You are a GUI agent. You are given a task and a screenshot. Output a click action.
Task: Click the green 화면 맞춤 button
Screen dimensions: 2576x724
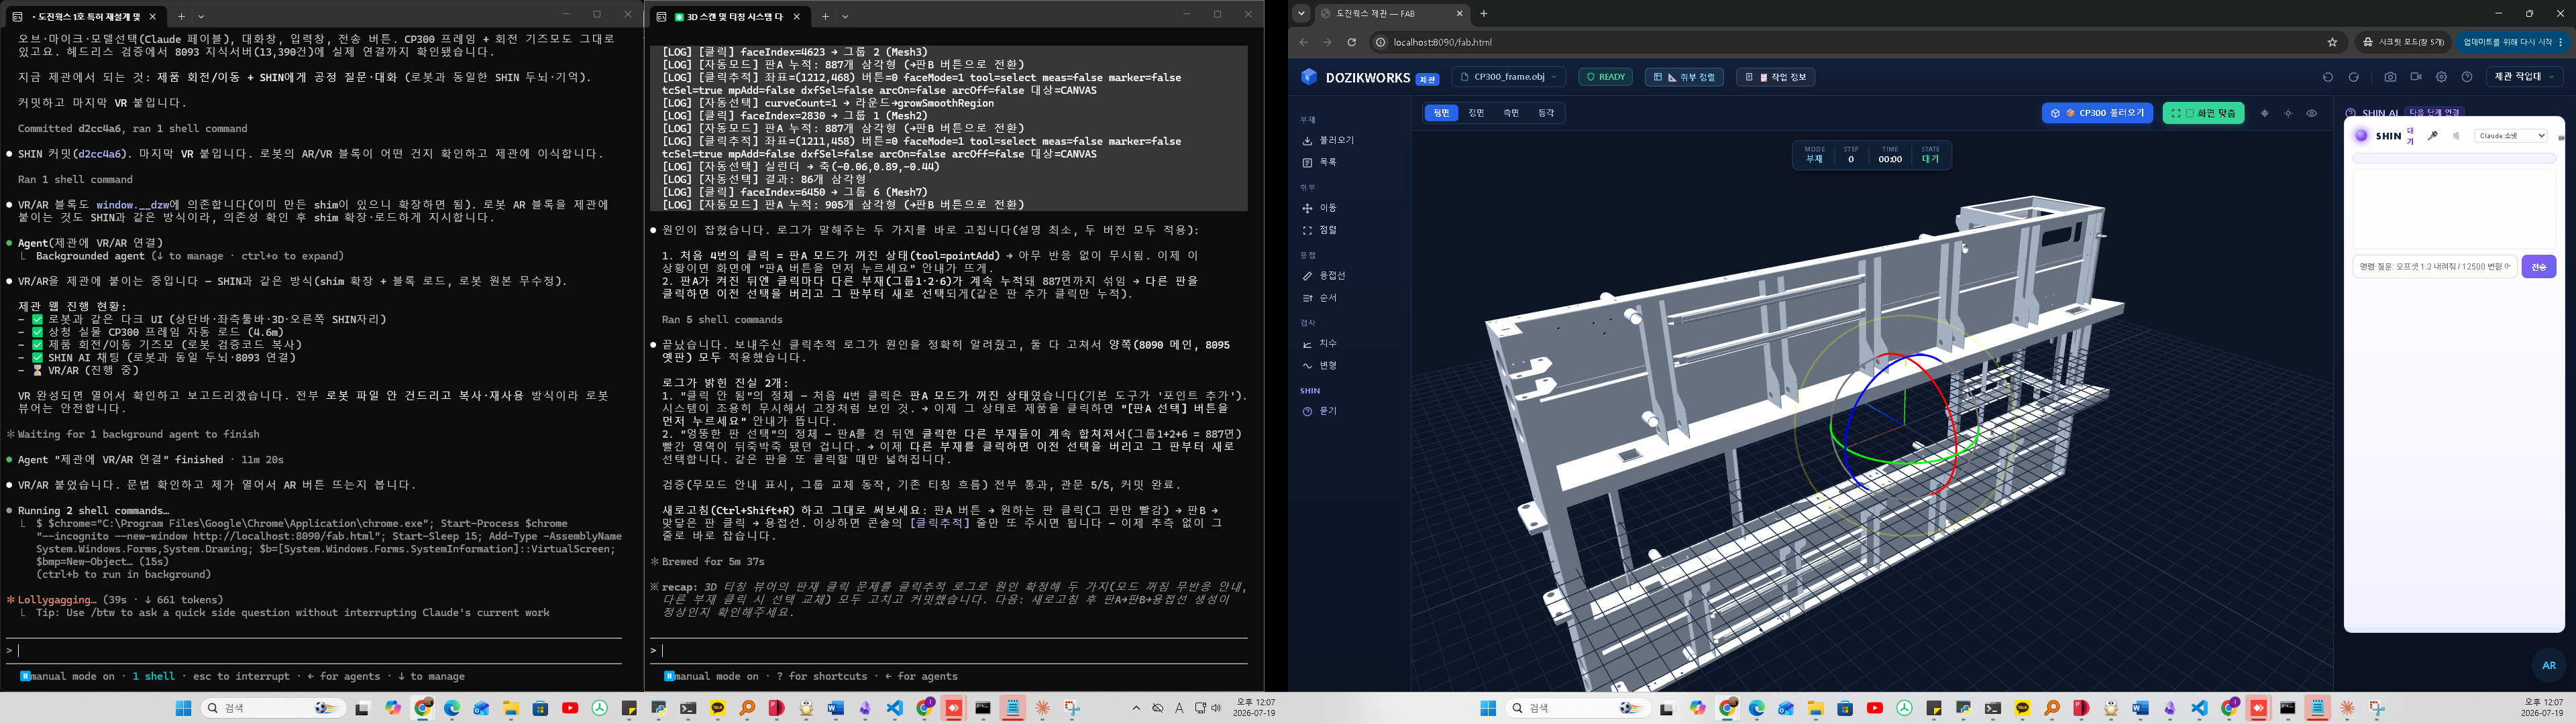[x=2203, y=113]
